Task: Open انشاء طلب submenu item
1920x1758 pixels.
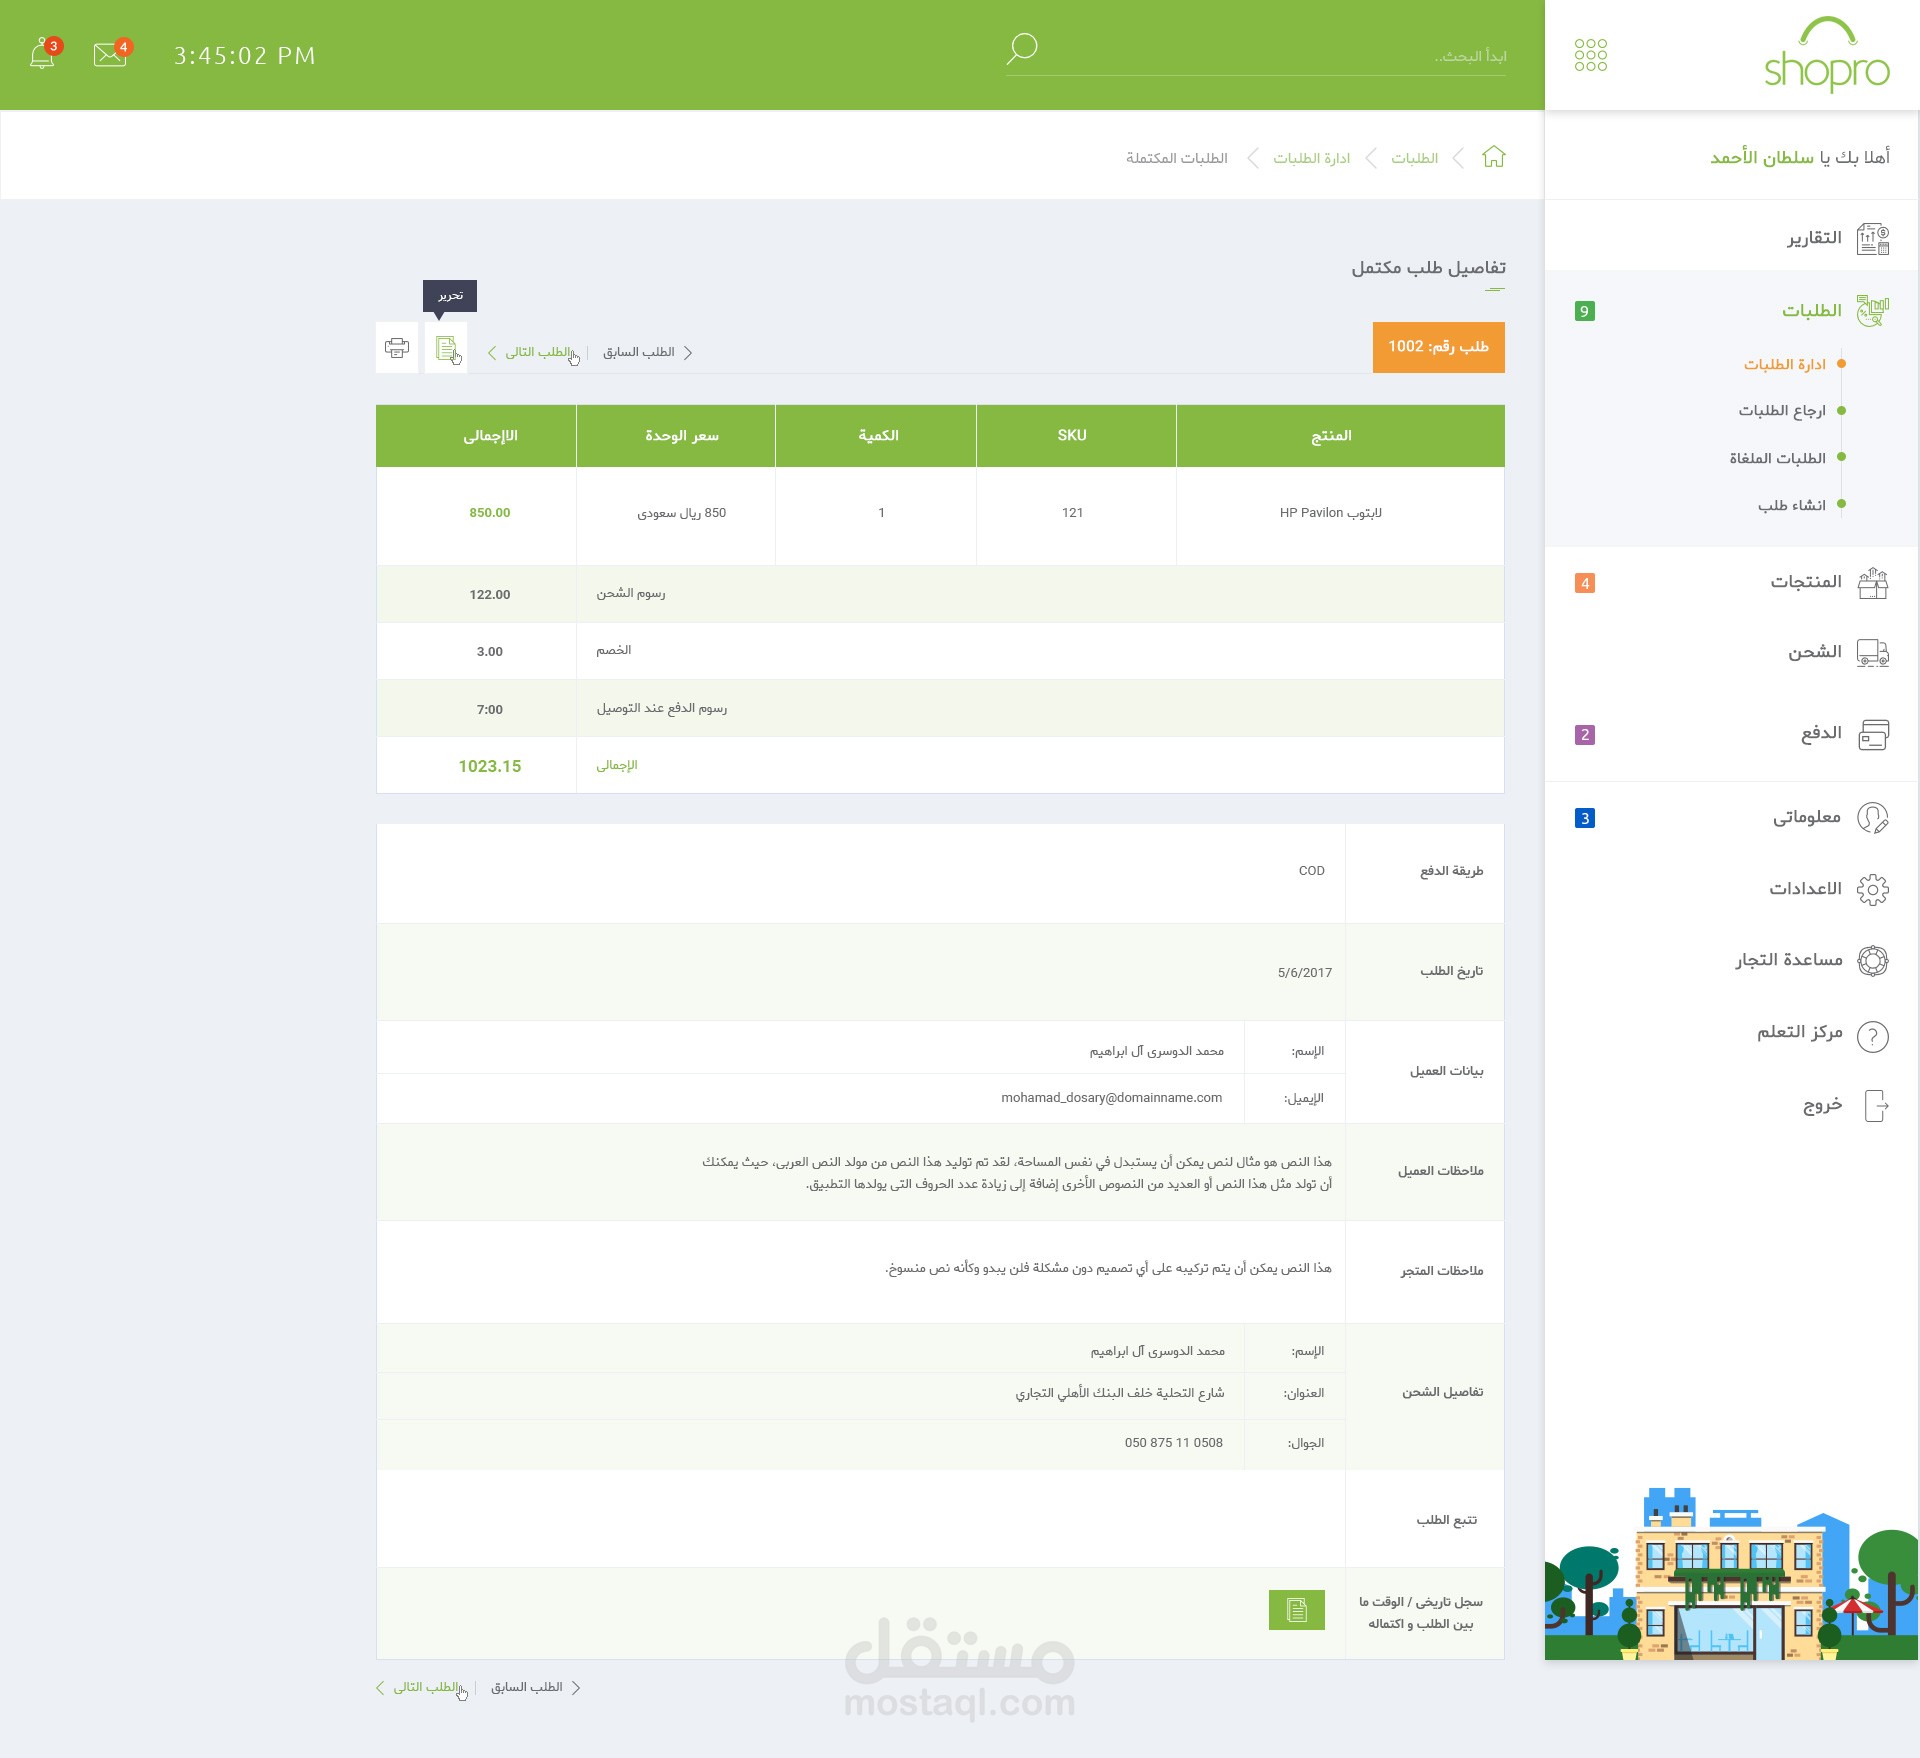Action: 1791,505
